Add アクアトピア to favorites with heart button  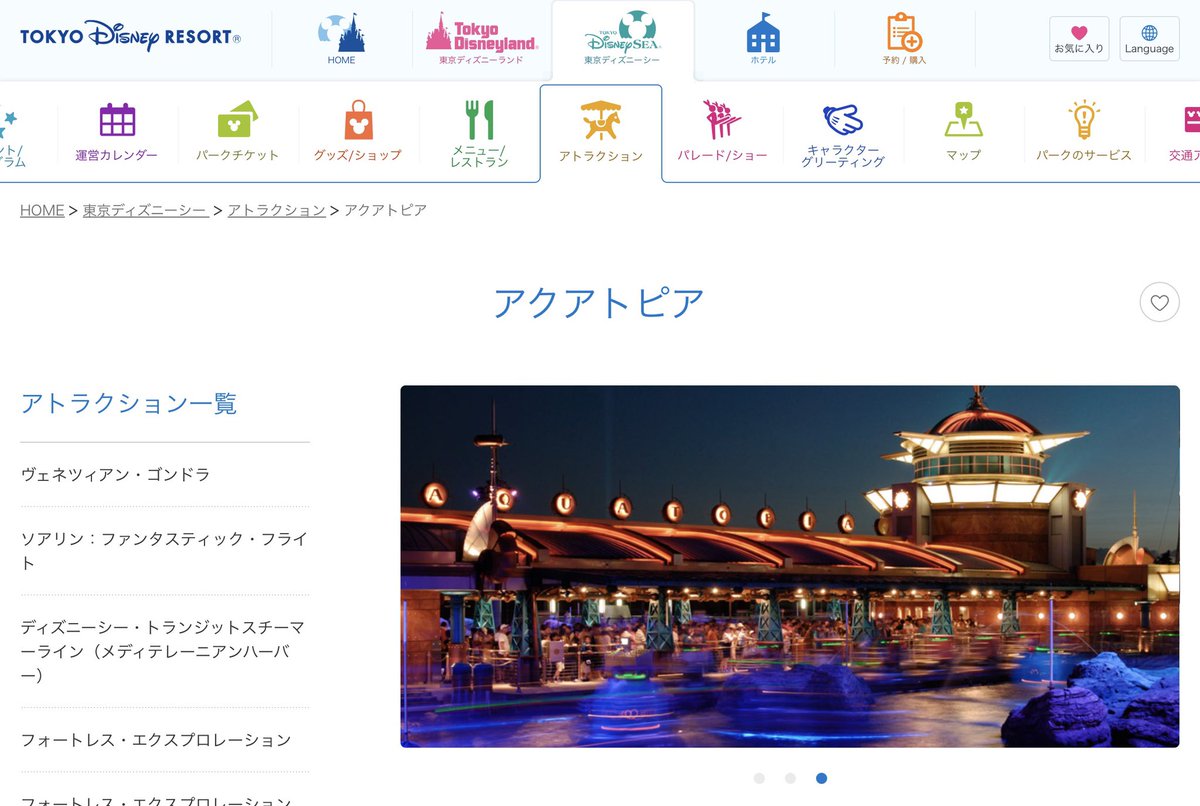1159,302
